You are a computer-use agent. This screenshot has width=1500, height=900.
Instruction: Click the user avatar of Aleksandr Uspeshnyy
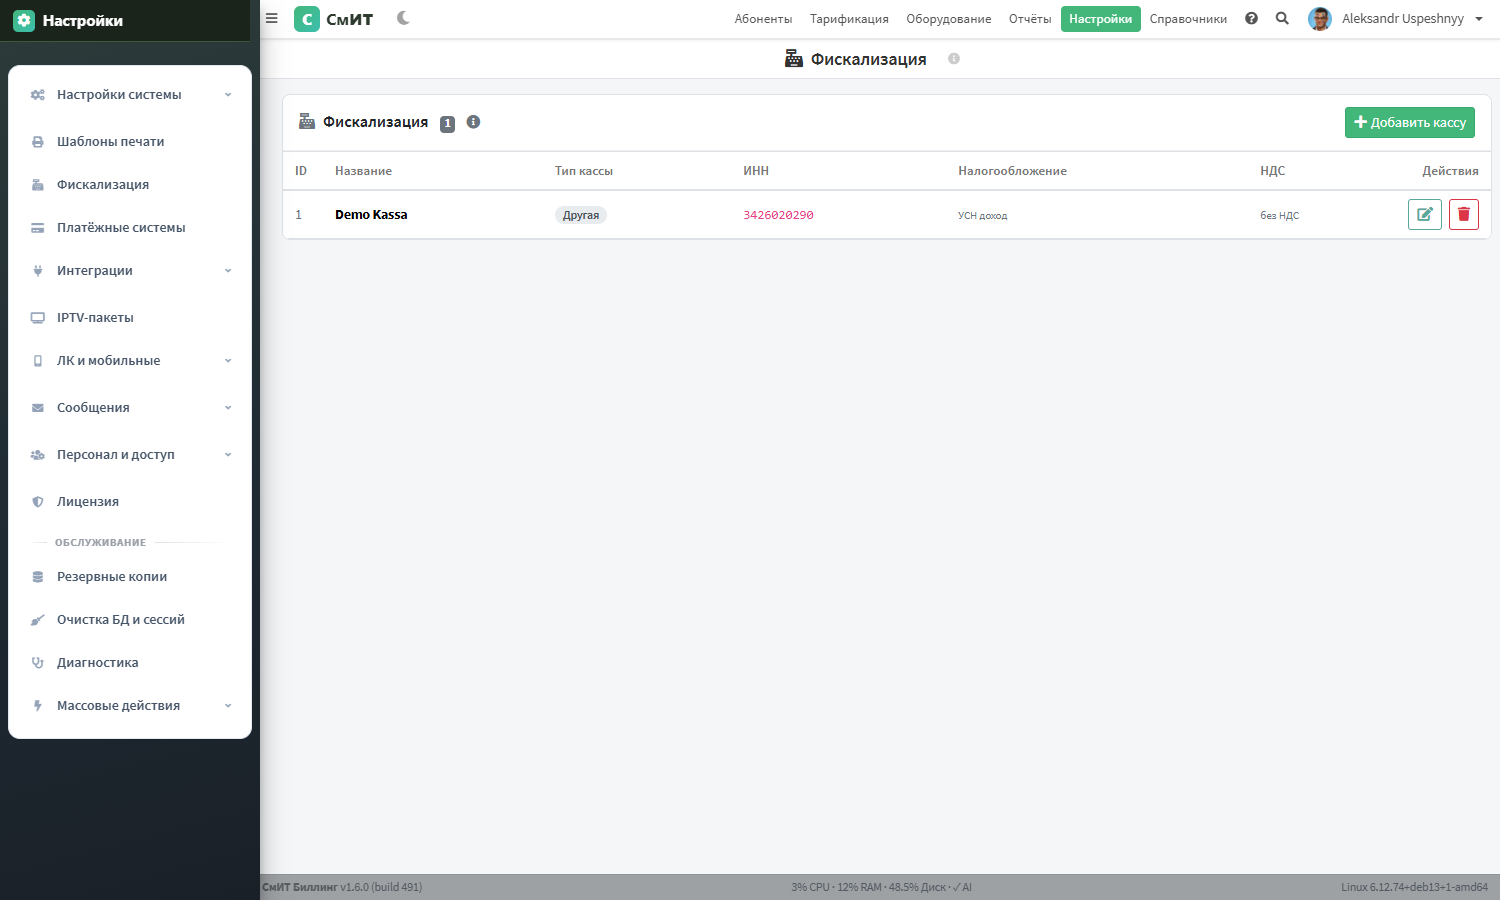(x=1320, y=19)
